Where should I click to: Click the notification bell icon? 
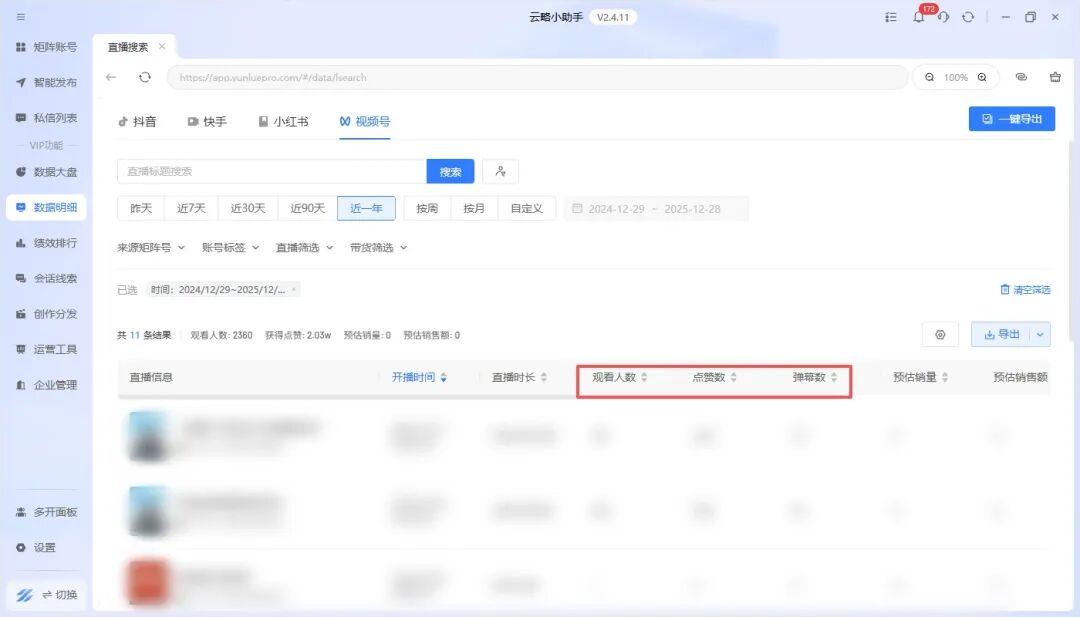point(918,17)
